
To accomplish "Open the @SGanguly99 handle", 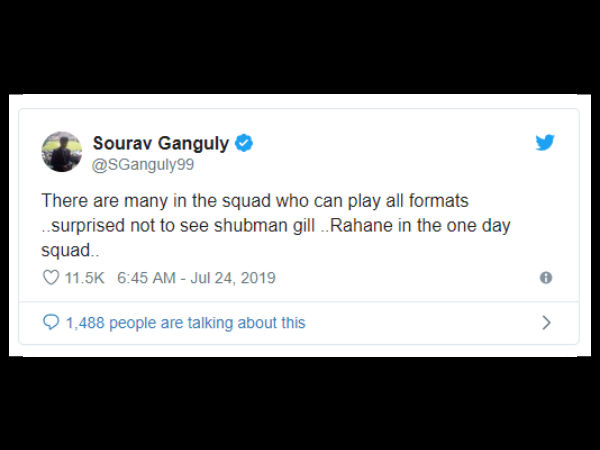I will tap(142, 163).
